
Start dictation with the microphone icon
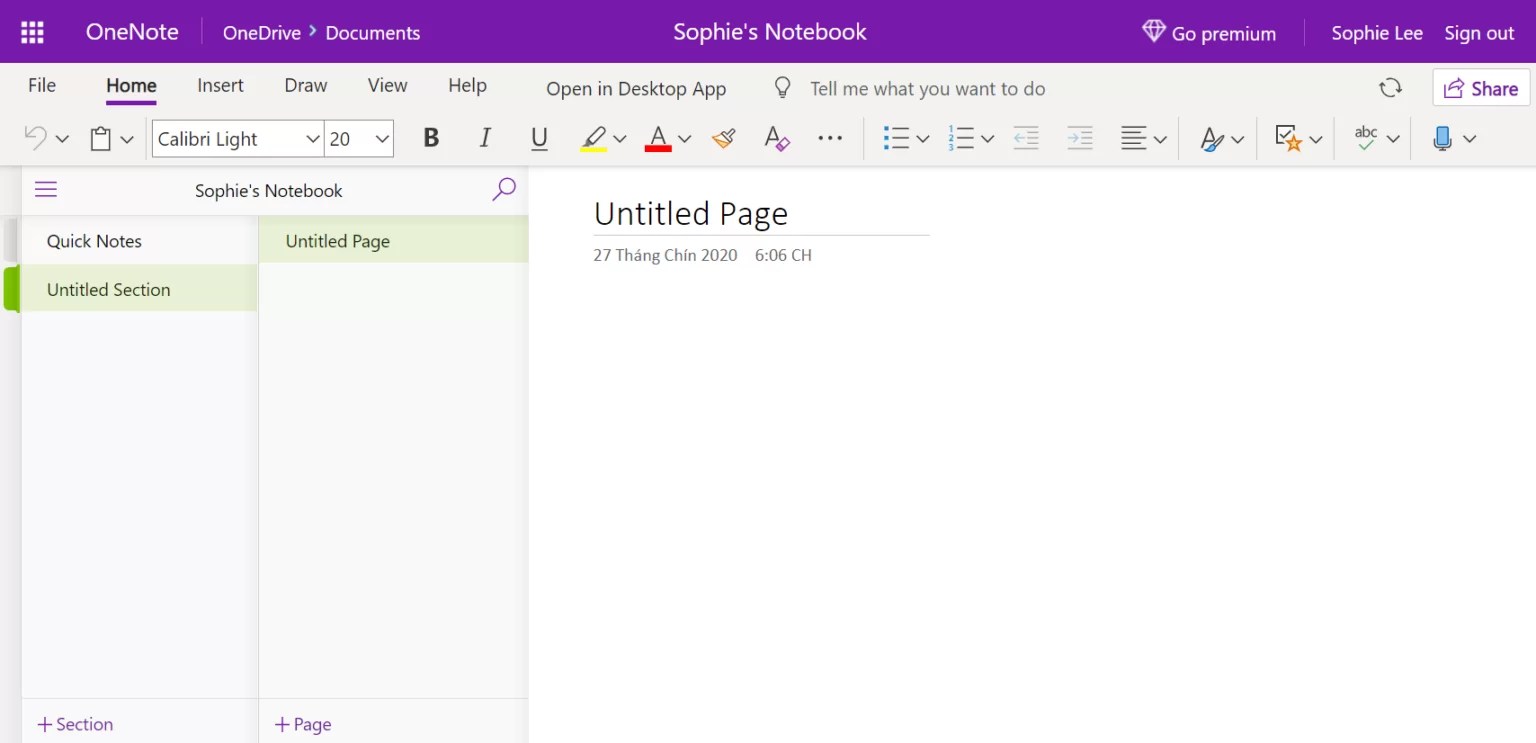click(1442, 139)
